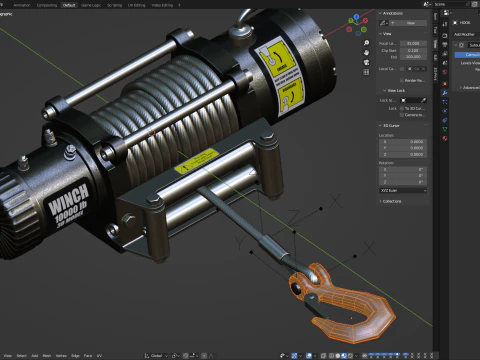Image resolution: width=480 pixels, height=360 pixels.
Task: Select material preview shading icon
Action: pos(344,356)
